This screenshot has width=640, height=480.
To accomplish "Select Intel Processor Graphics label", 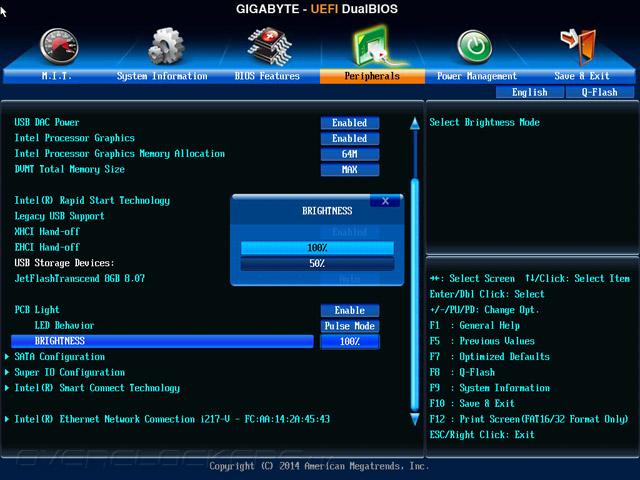I will click(x=75, y=138).
